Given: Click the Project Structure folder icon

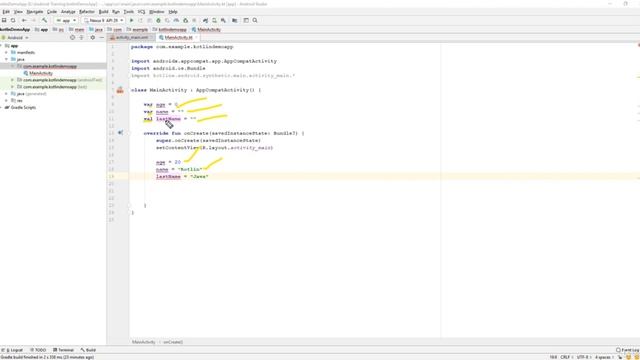Looking at the screenshot, I should click(235, 20).
